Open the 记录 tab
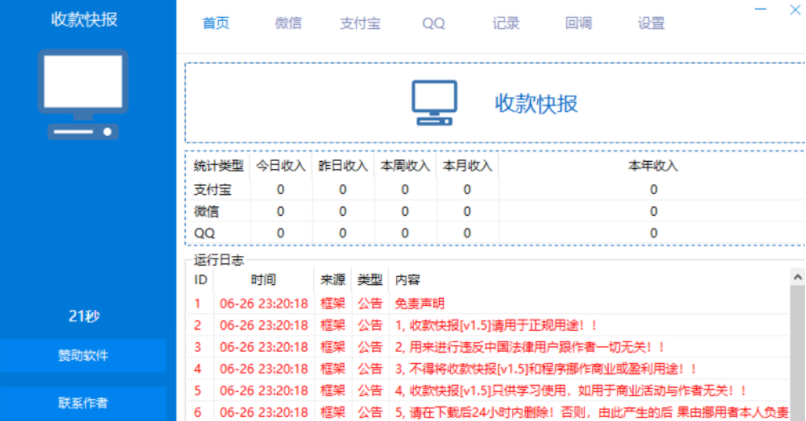 pos(506,23)
